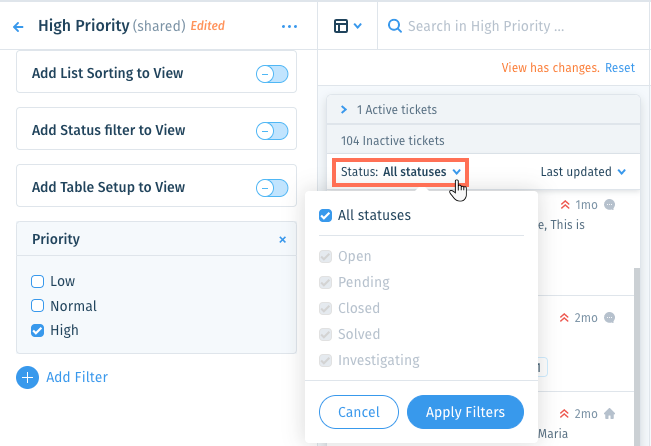Click the home icon on the last ticket

click(x=609, y=414)
